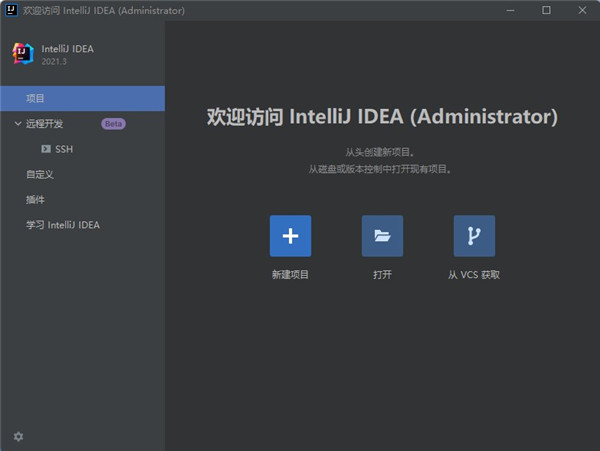
Task: Click the SSH terminal icon in the sidebar
Action: pos(46,149)
